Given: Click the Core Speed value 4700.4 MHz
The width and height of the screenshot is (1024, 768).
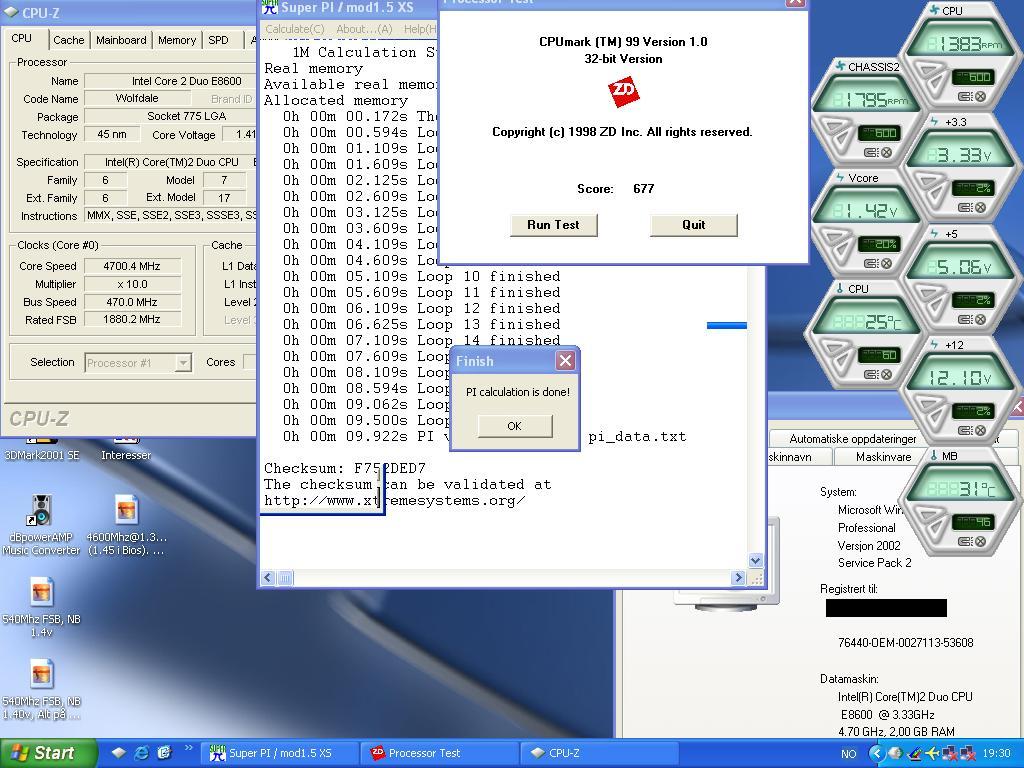Looking at the screenshot, I should coord(132,266).
